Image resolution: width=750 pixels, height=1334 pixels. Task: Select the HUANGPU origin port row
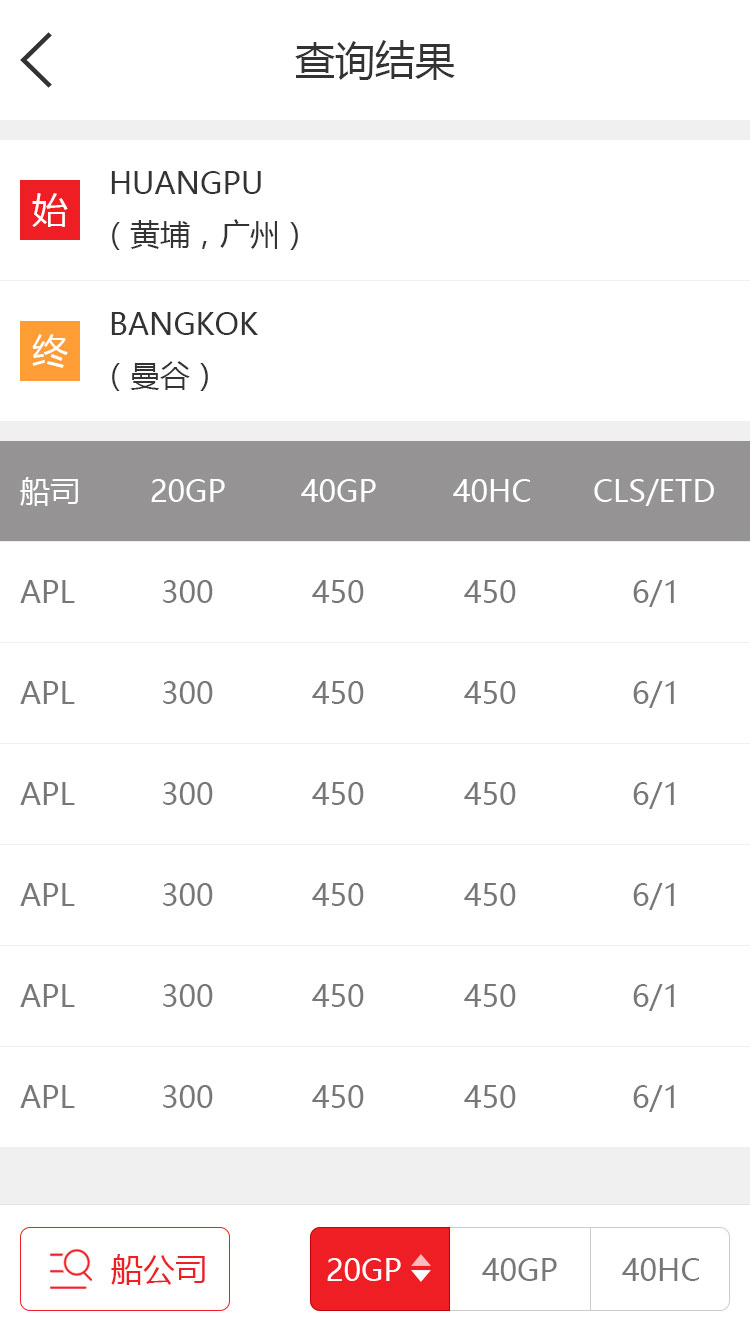pos(375,210)
